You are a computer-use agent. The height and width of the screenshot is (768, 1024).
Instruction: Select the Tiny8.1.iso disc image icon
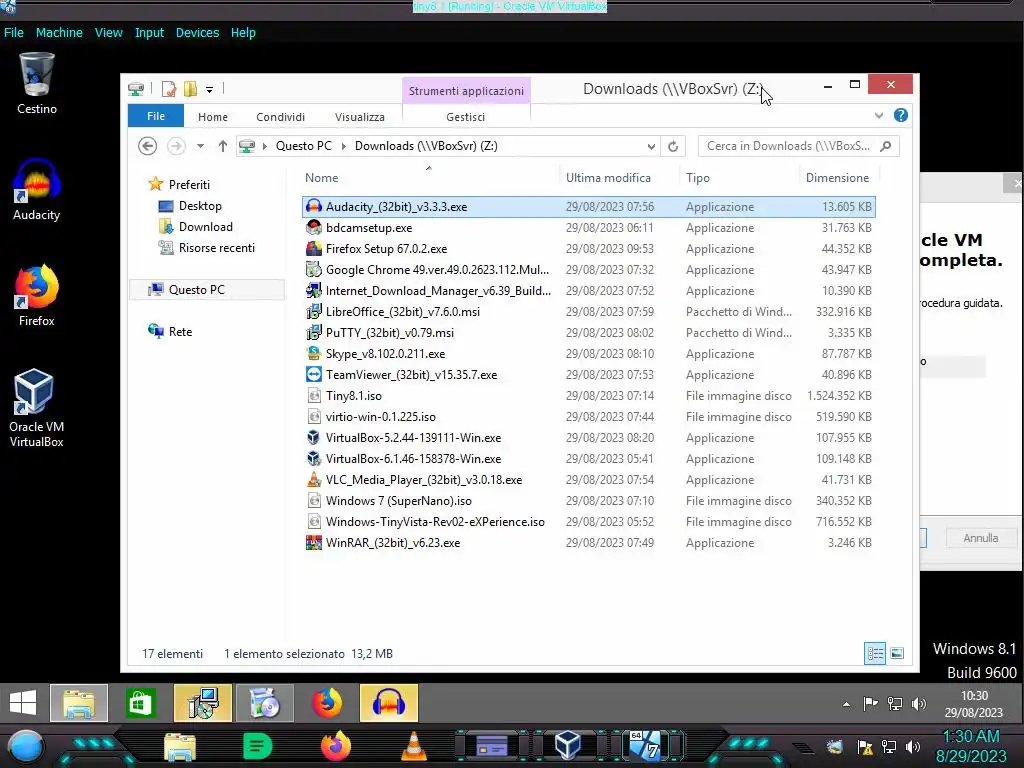[313, 395]
